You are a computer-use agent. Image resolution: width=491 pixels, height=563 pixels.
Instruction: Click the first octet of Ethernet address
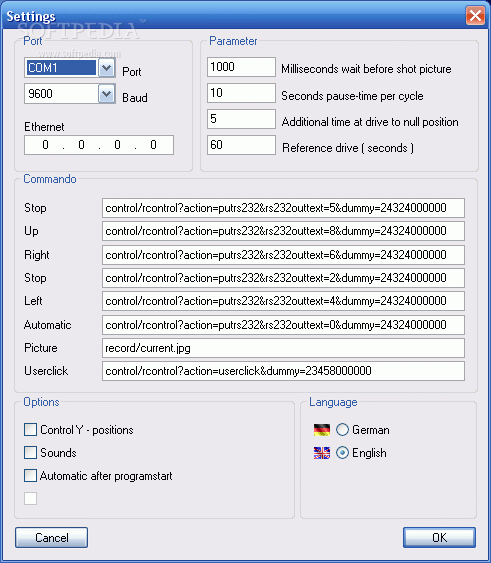[x=45, y=145]
